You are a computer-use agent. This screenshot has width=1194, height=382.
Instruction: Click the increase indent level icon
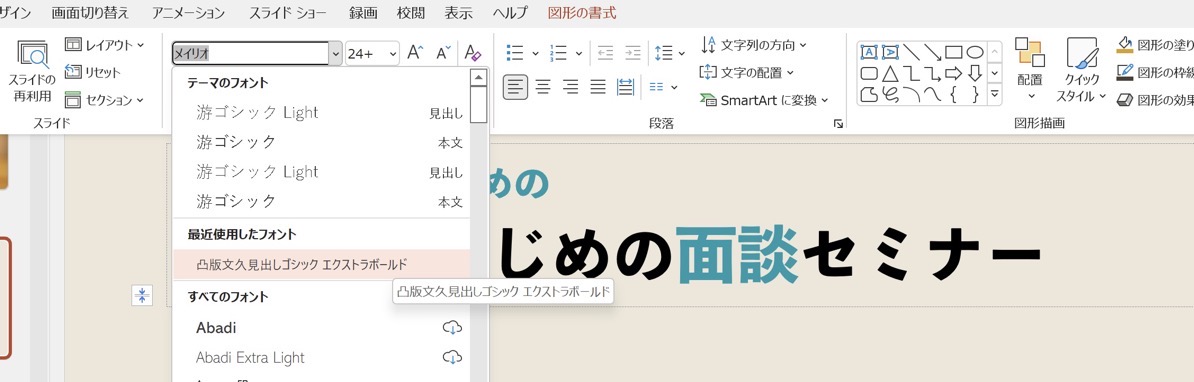click(633, 53)
